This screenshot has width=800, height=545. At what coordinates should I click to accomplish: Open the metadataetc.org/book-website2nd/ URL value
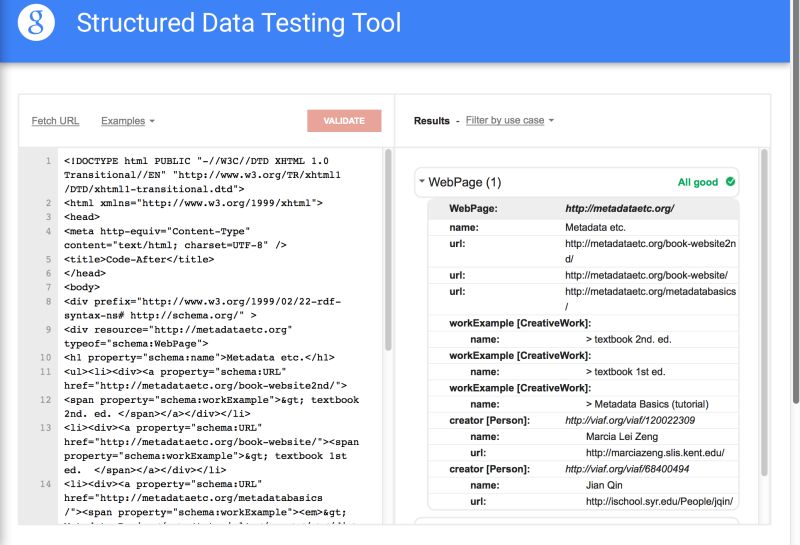coord(650,250)
